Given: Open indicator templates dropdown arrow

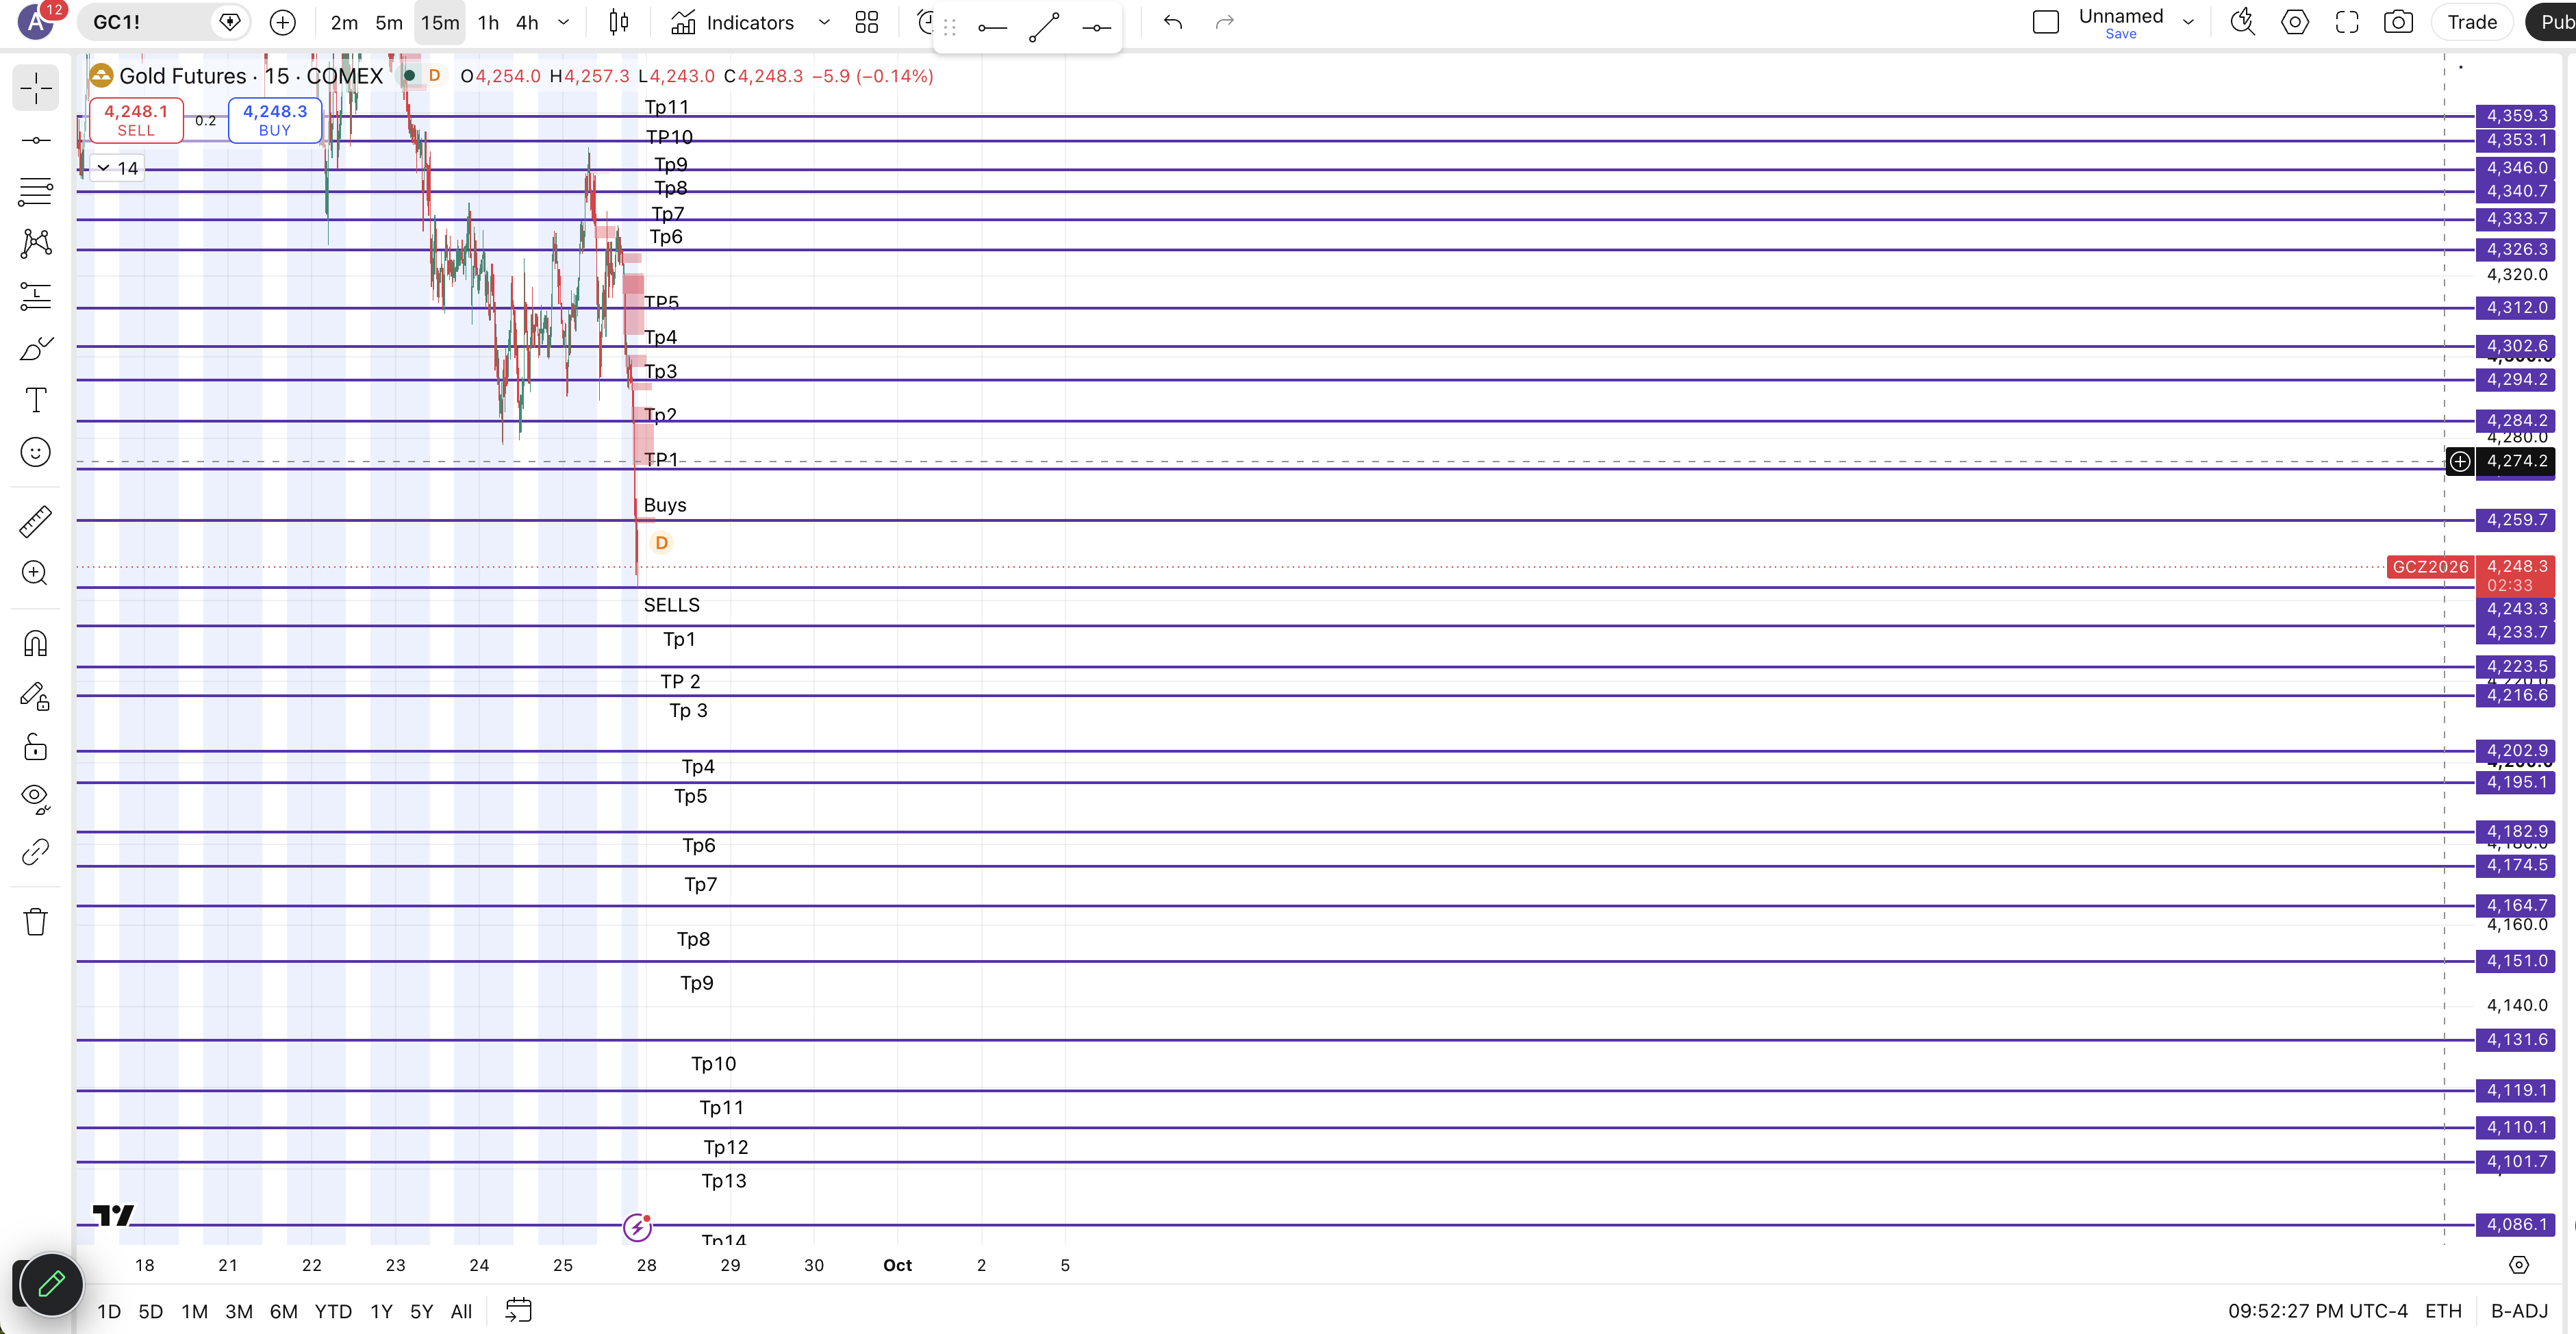Looking at the screenshot, I should (x=824, y=22).
